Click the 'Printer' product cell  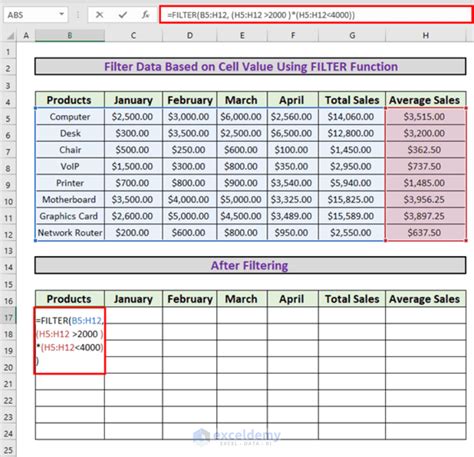tap(70, 183)
